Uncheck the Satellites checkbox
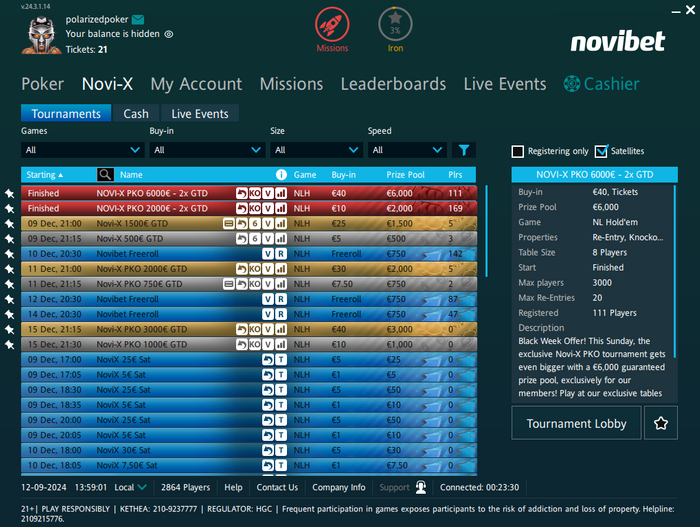Viewport: 700px width, 527px height. [601, 151]
